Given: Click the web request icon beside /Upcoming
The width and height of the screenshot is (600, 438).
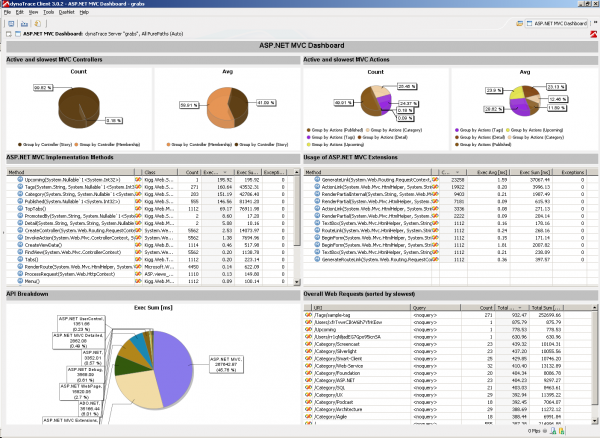Looking at the screenshot, I should coord(308,330).
